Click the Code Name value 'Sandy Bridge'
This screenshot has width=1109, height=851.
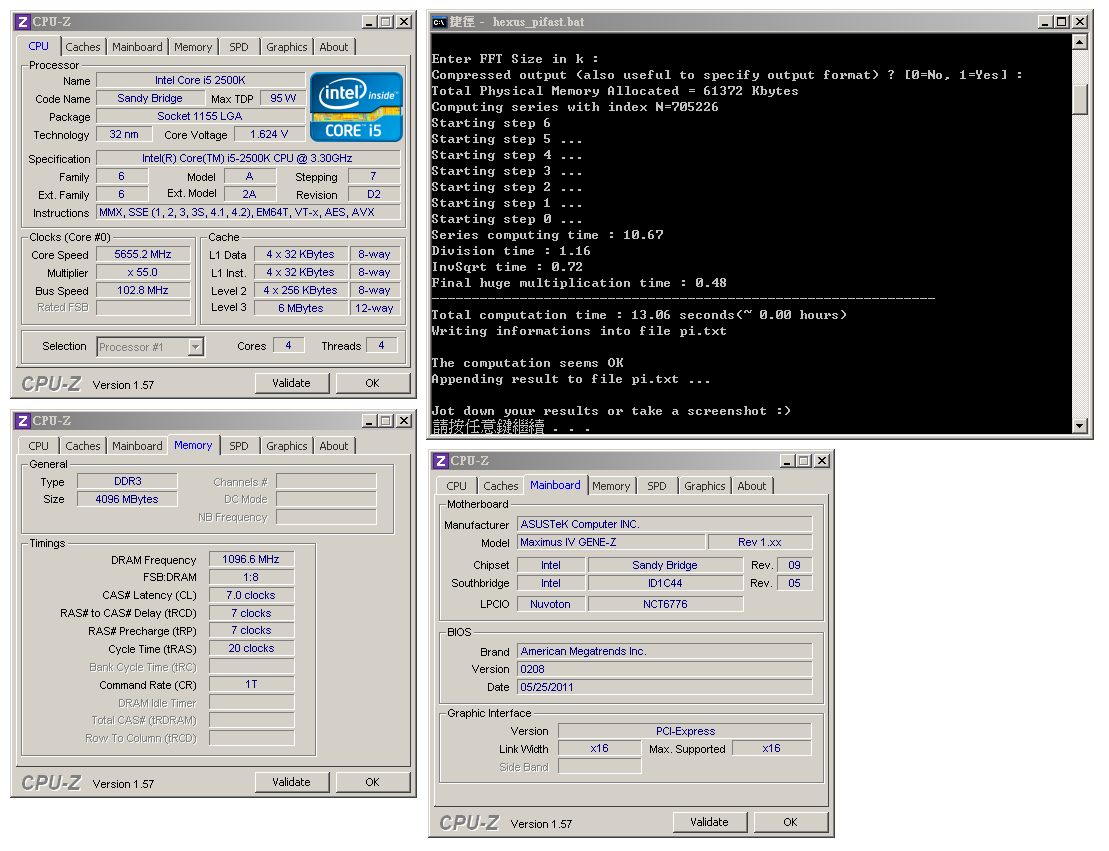150,98
